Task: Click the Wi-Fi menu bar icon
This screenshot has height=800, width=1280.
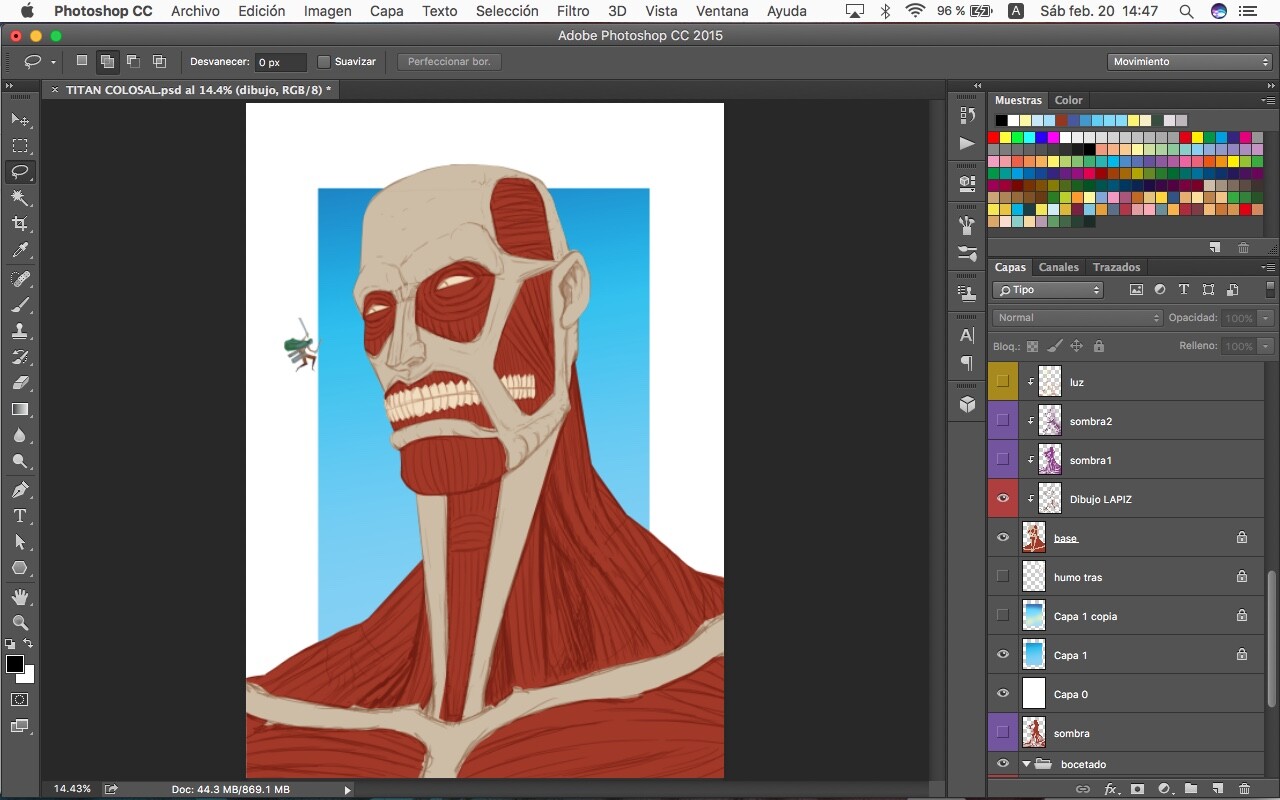Action: click(x=915, y=11)
